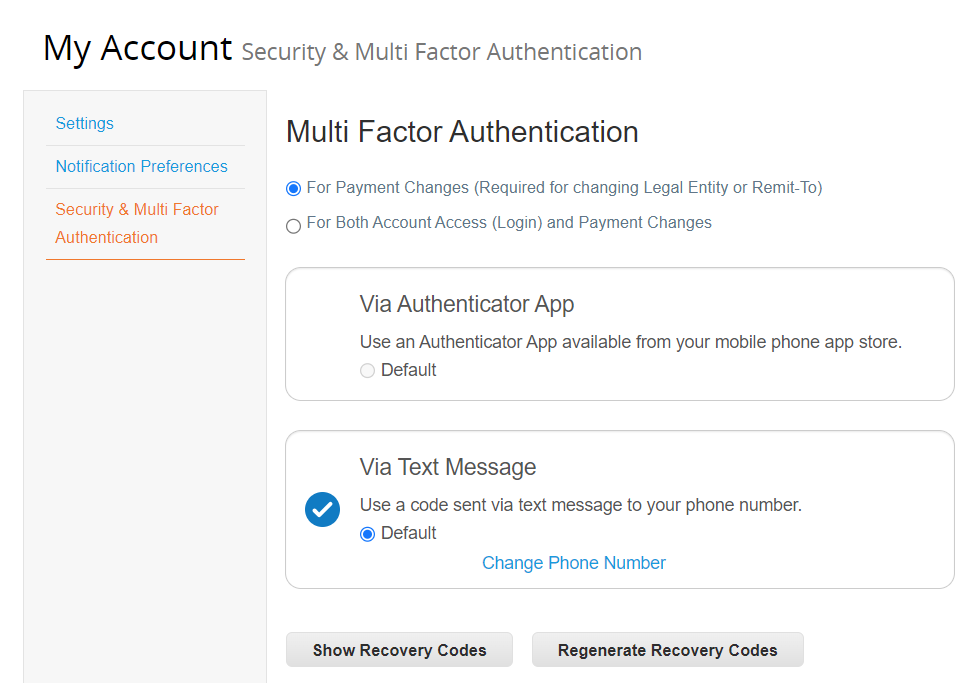Click the My Account page title
Image resolution: width=977 pixels, height=683 pixels.
click(x=138, y=48)
